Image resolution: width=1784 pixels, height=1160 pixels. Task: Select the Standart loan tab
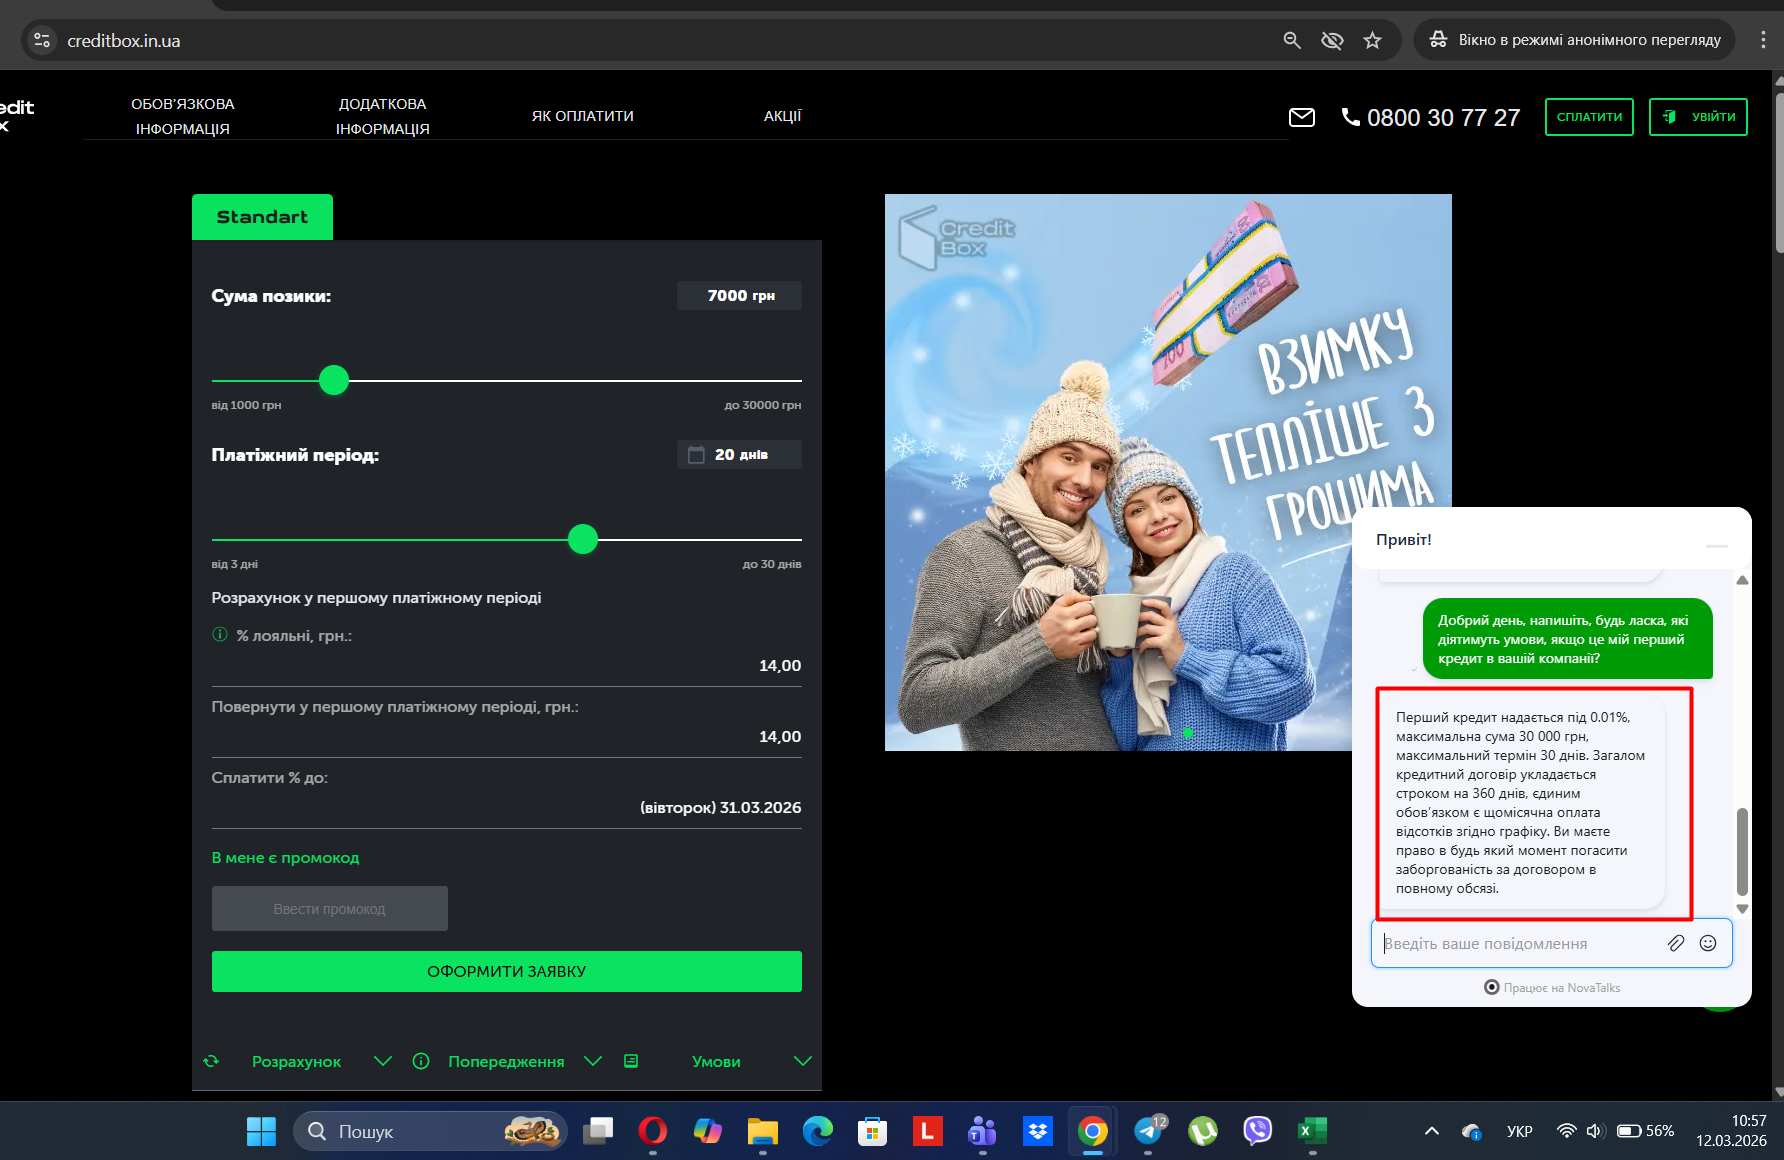[x=262, y=217]
